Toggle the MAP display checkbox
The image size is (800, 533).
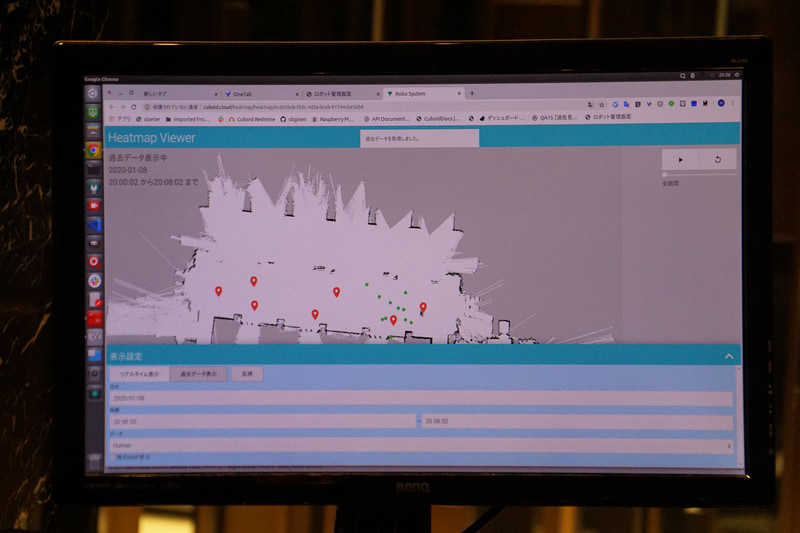point(113,458)
